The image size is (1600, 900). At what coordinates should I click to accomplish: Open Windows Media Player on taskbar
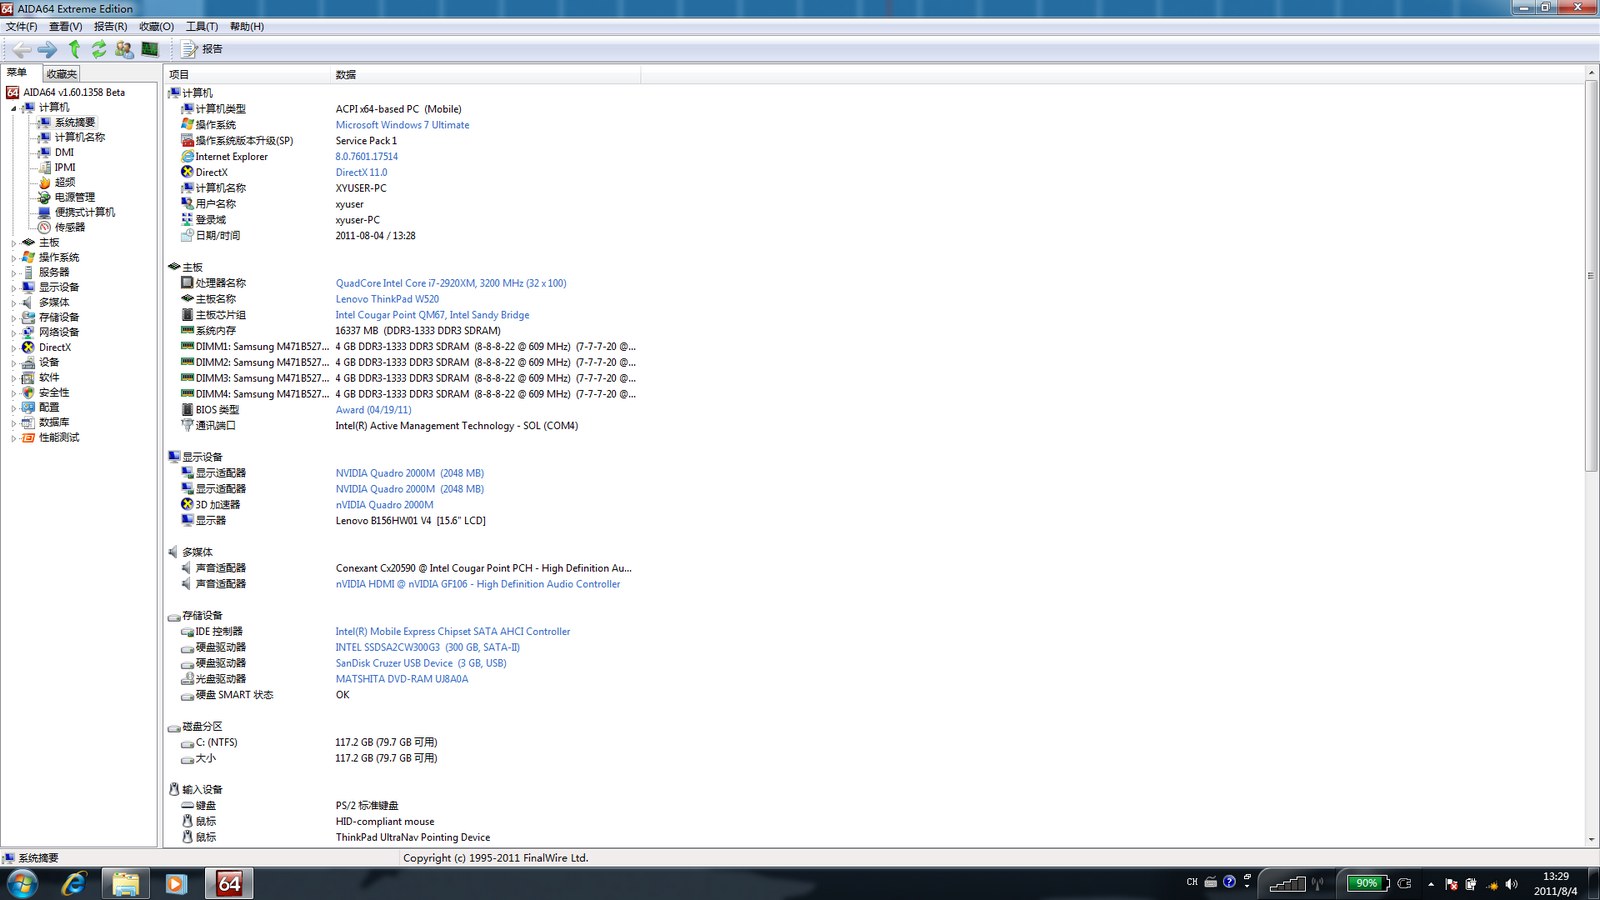point(176,883)
